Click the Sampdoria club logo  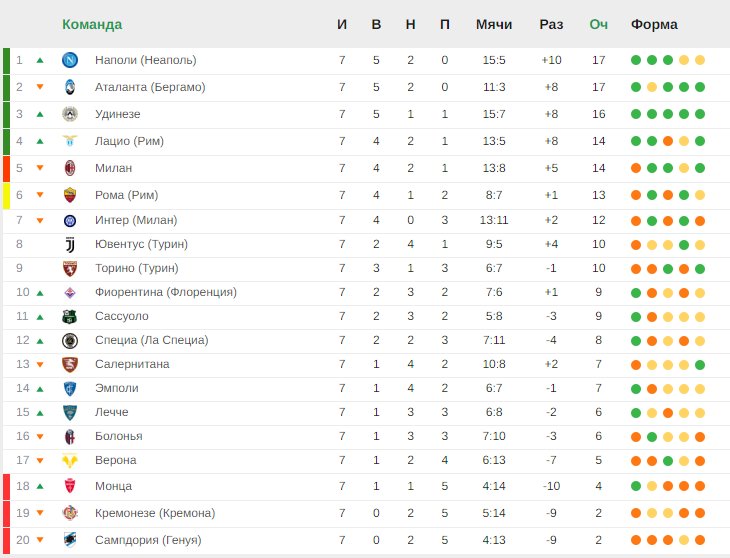tap(70, 540)
